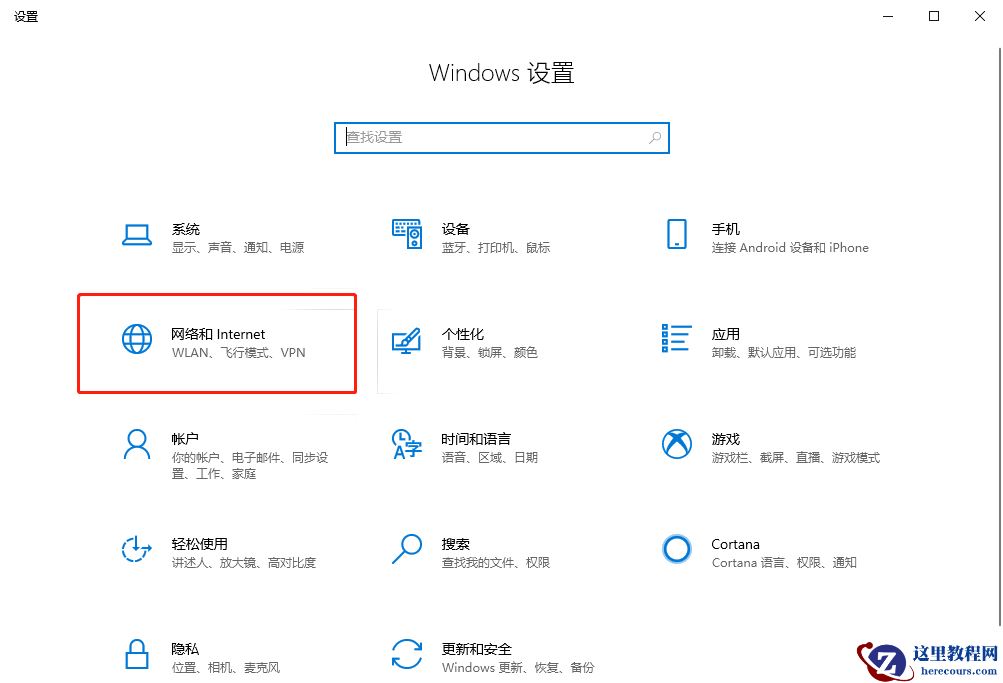Click the 设置 title in the title bar
The image size is (1003, 683).
26,16
